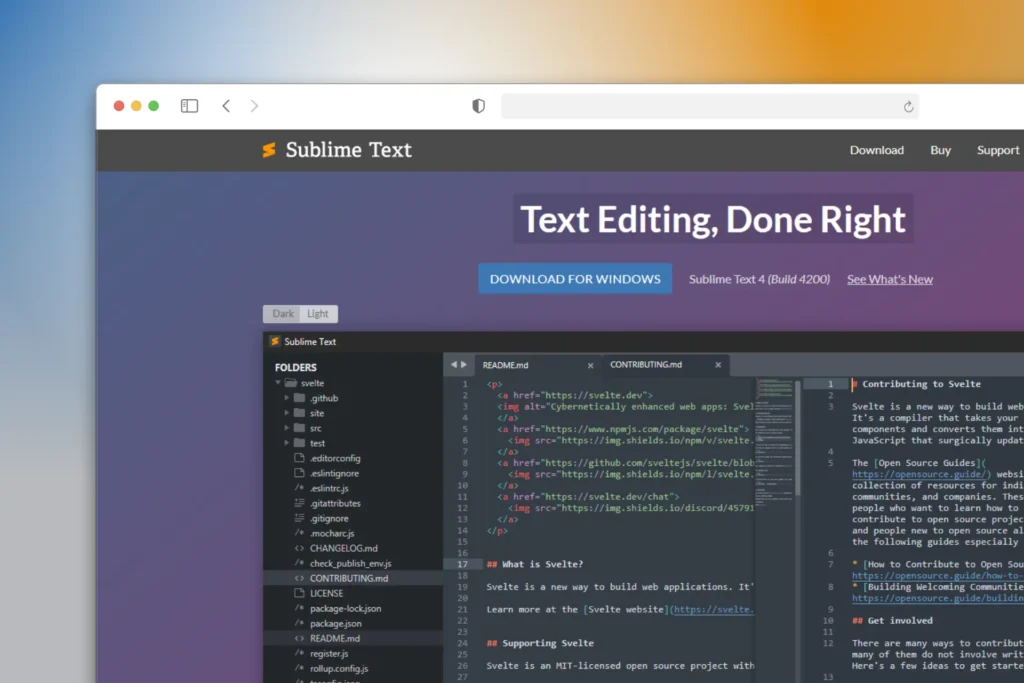Click the 'Supporting Svelte' heading line
Viewport: 1024px width, 683px height.
coord(540,643)
